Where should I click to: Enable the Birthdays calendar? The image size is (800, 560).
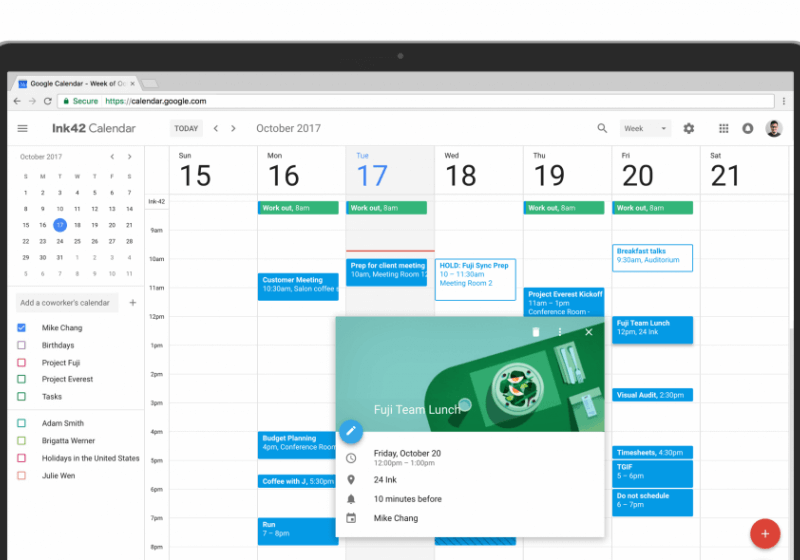tap(21, 345)
